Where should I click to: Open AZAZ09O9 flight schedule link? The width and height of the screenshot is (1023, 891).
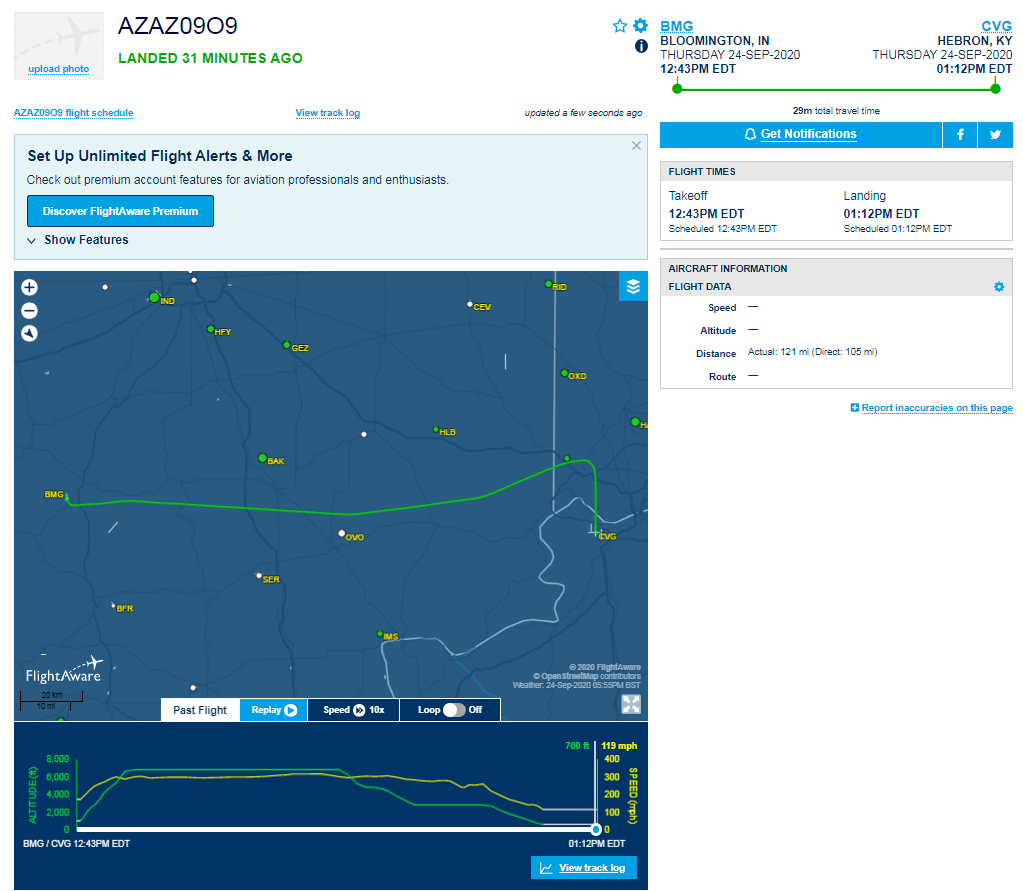tap(74, 113)
